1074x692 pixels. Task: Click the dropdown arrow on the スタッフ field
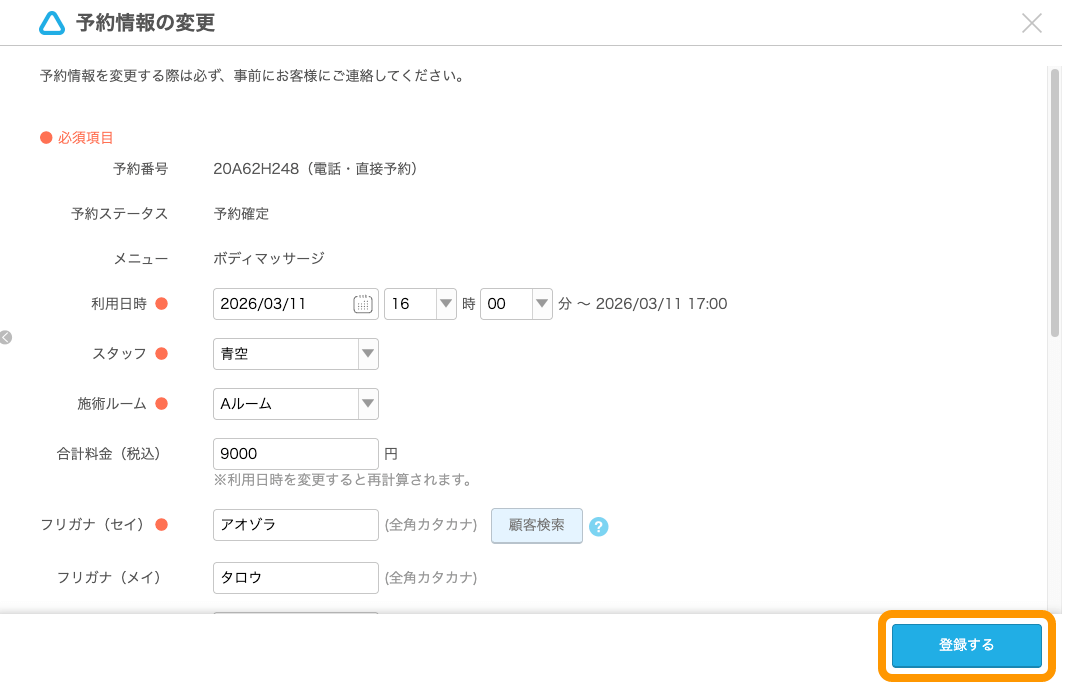(366, 353)
